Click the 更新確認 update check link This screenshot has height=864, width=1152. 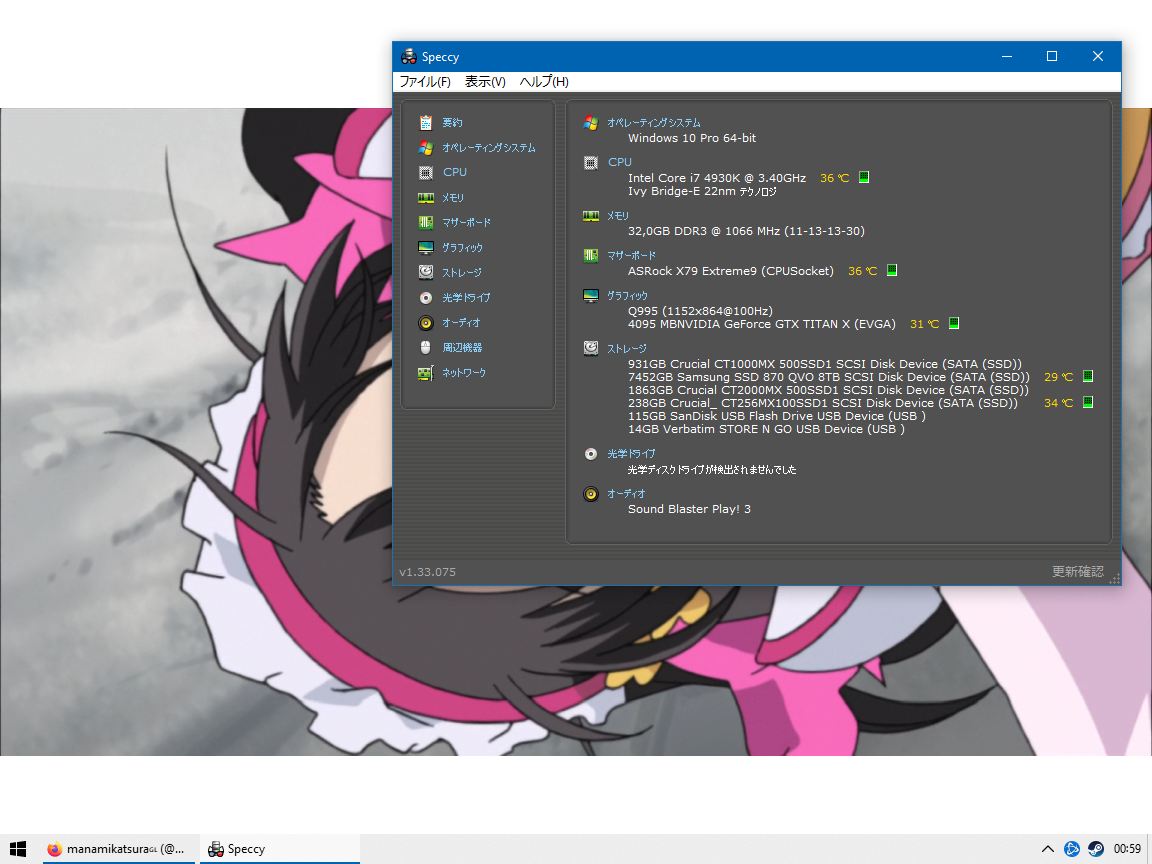click(1077, 572)
